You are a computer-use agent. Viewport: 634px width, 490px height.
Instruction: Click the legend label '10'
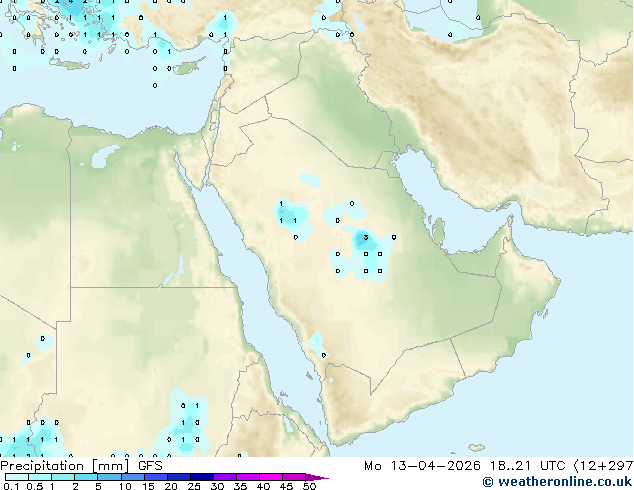pos(125,486)
